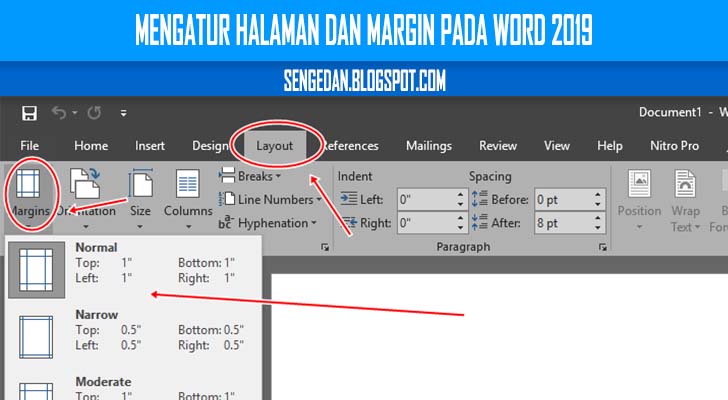Click the Normal margin thumbnail icon
Image resolution: width=728 pixels, height=400 pixels.
[x=37, y=270]
